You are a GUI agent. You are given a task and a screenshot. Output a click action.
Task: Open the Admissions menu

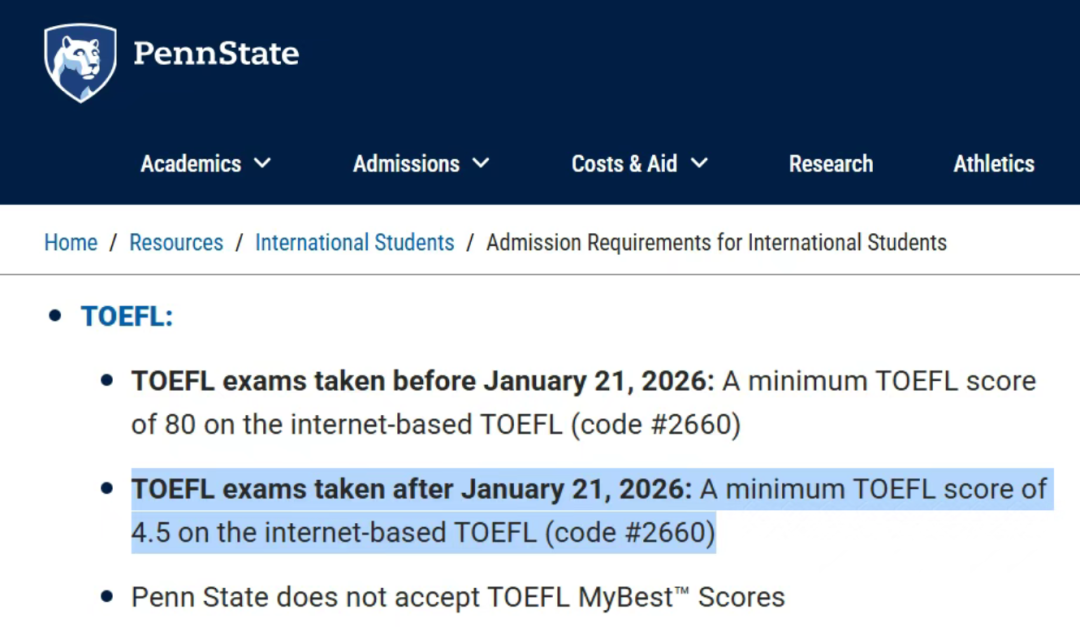click(406, 164)
